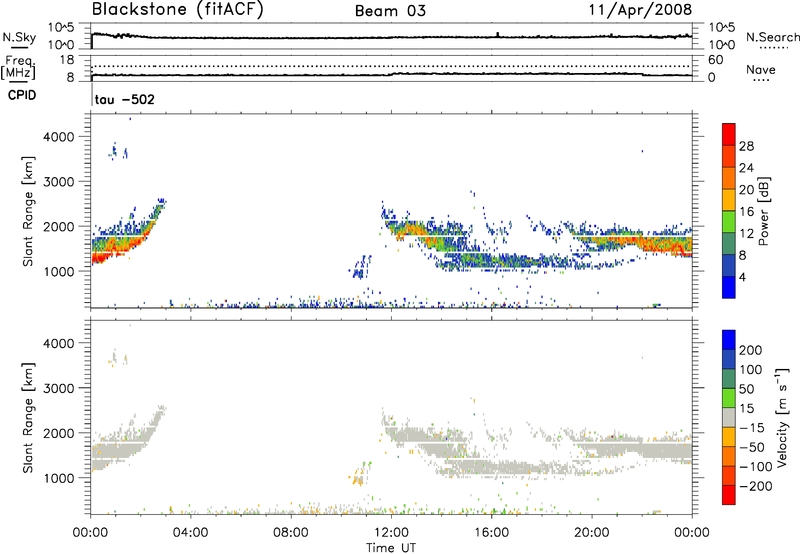The image size is (800, 554).
Task: Click the 'CPID' label
Action: [x=22, y=95]
